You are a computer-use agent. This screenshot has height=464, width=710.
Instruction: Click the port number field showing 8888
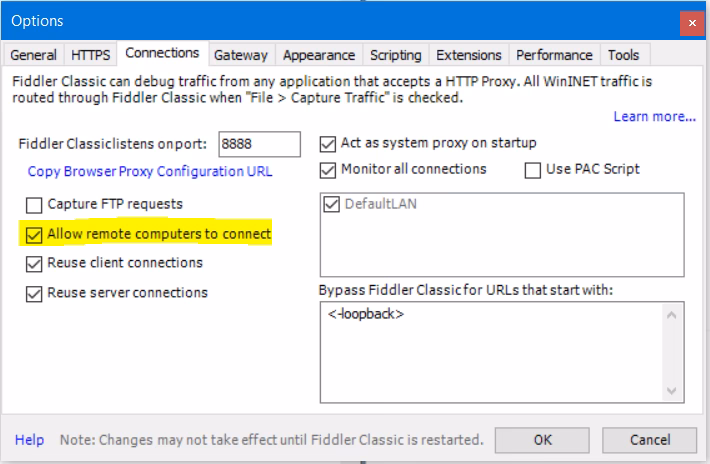coord(259,144)
